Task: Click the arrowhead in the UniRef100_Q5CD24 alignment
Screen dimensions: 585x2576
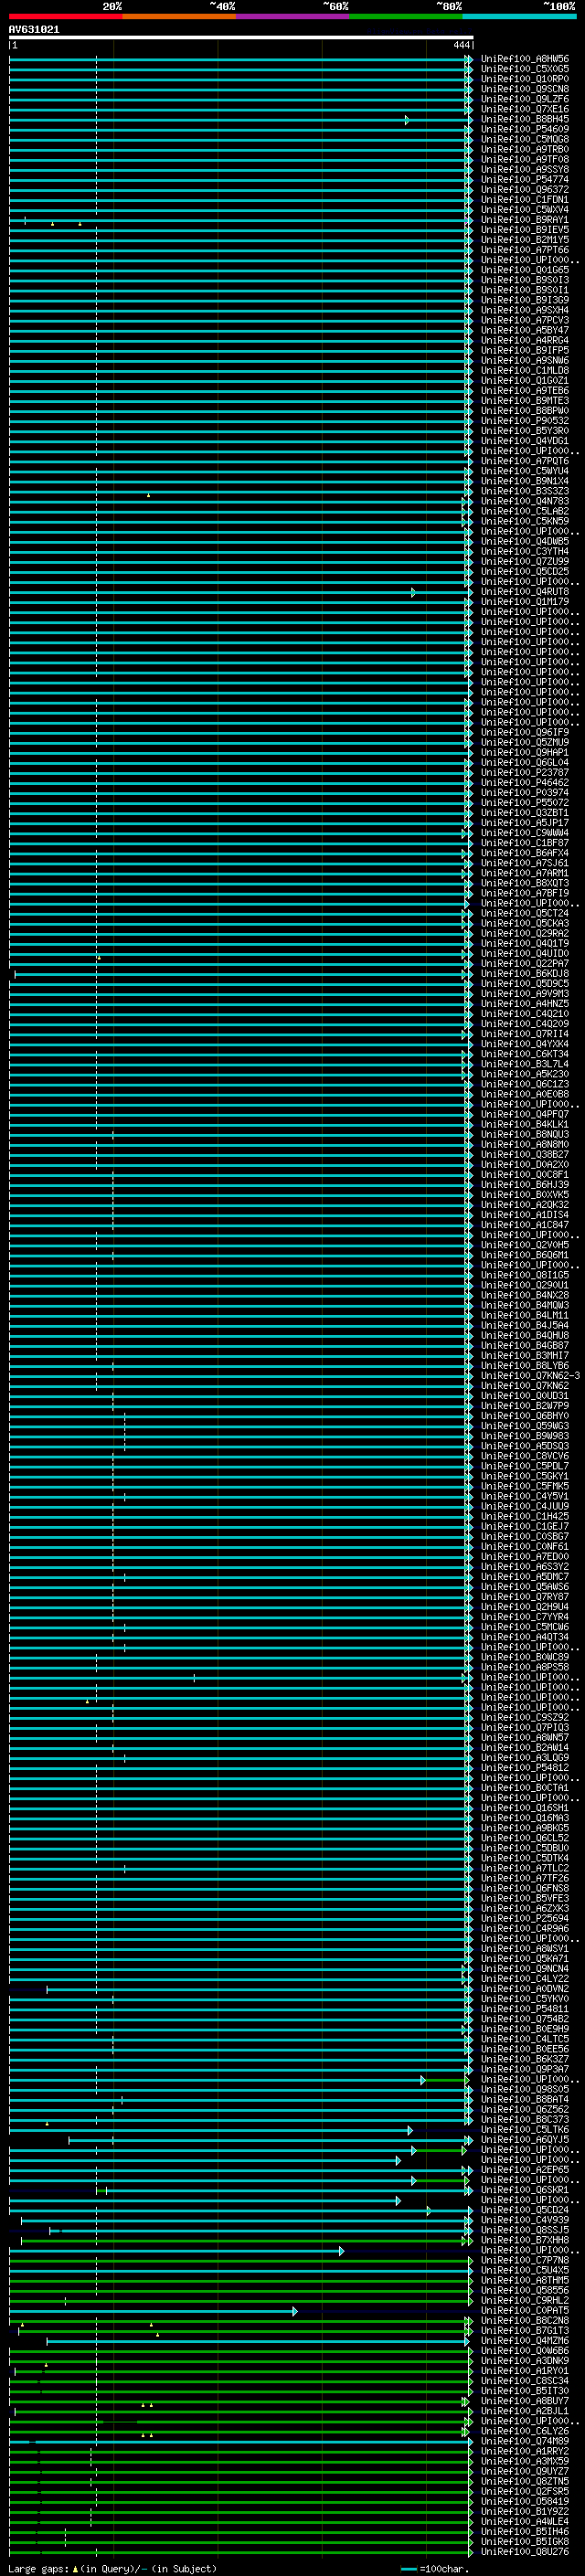Action: coord(429,2211)
